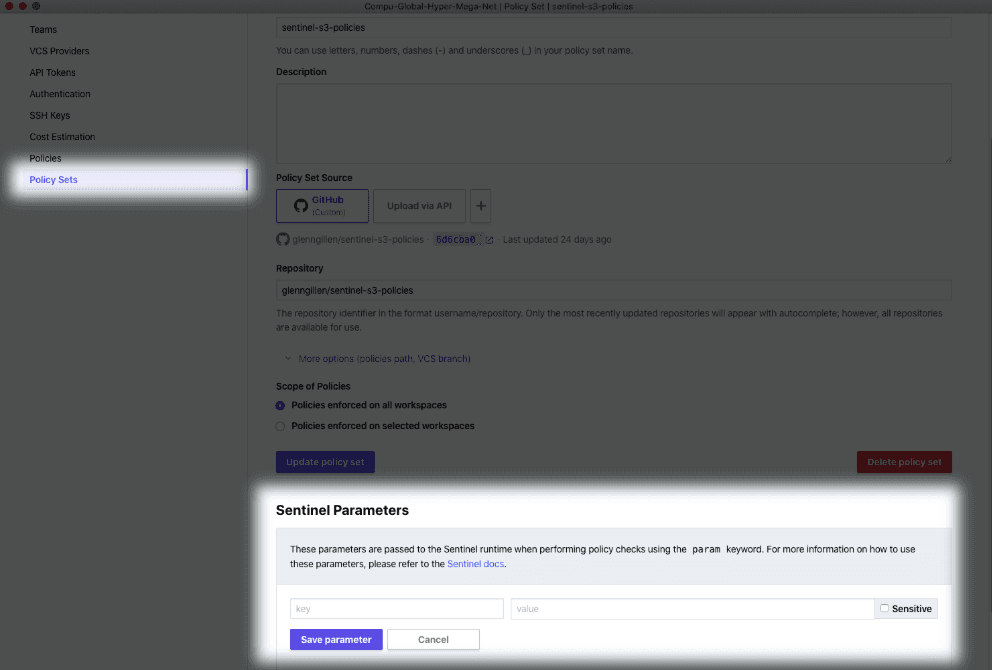Expand More options (policies path, VCS branch)
992x670 pixels.
point(384,358)
